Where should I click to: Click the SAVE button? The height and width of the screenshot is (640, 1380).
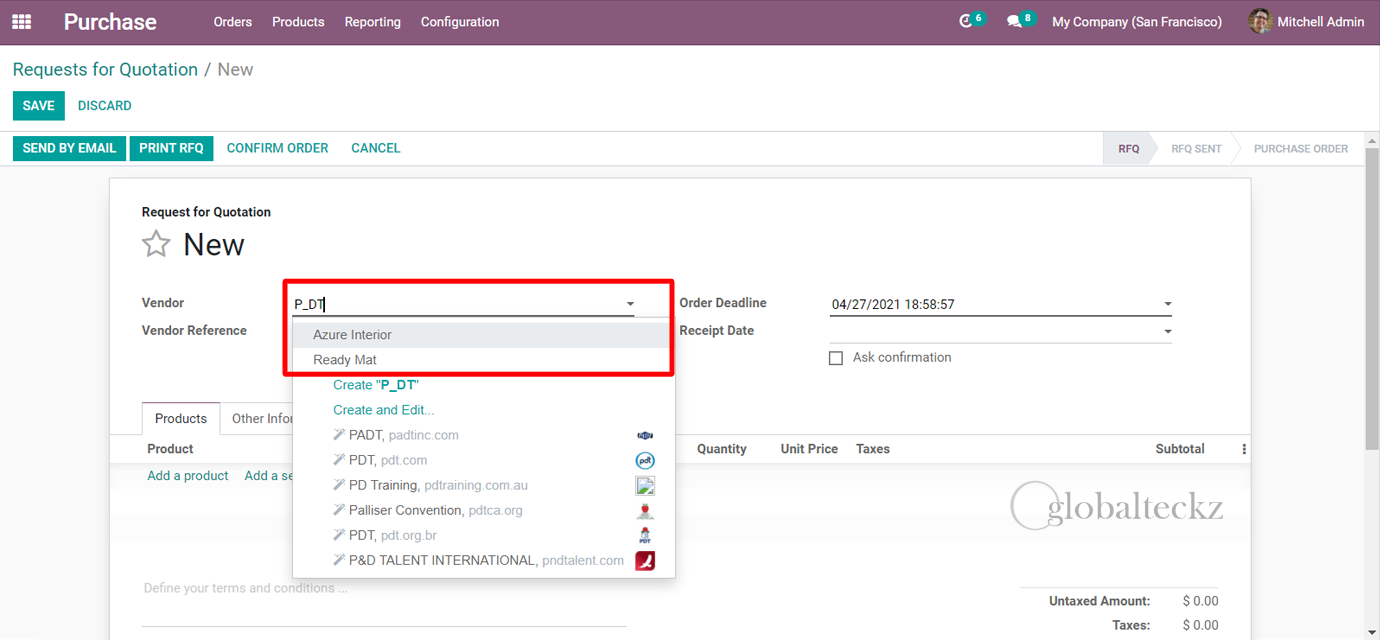tap(39, 106)
